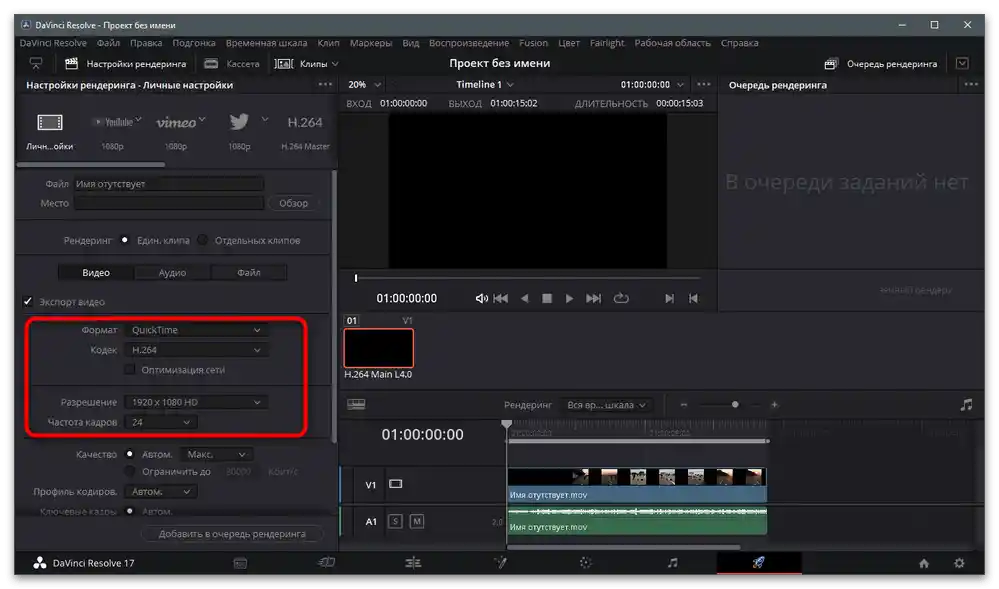This screenshot has width=999, height=589.
Task: Open the Справка menu
Action: [x=739, y=43]
